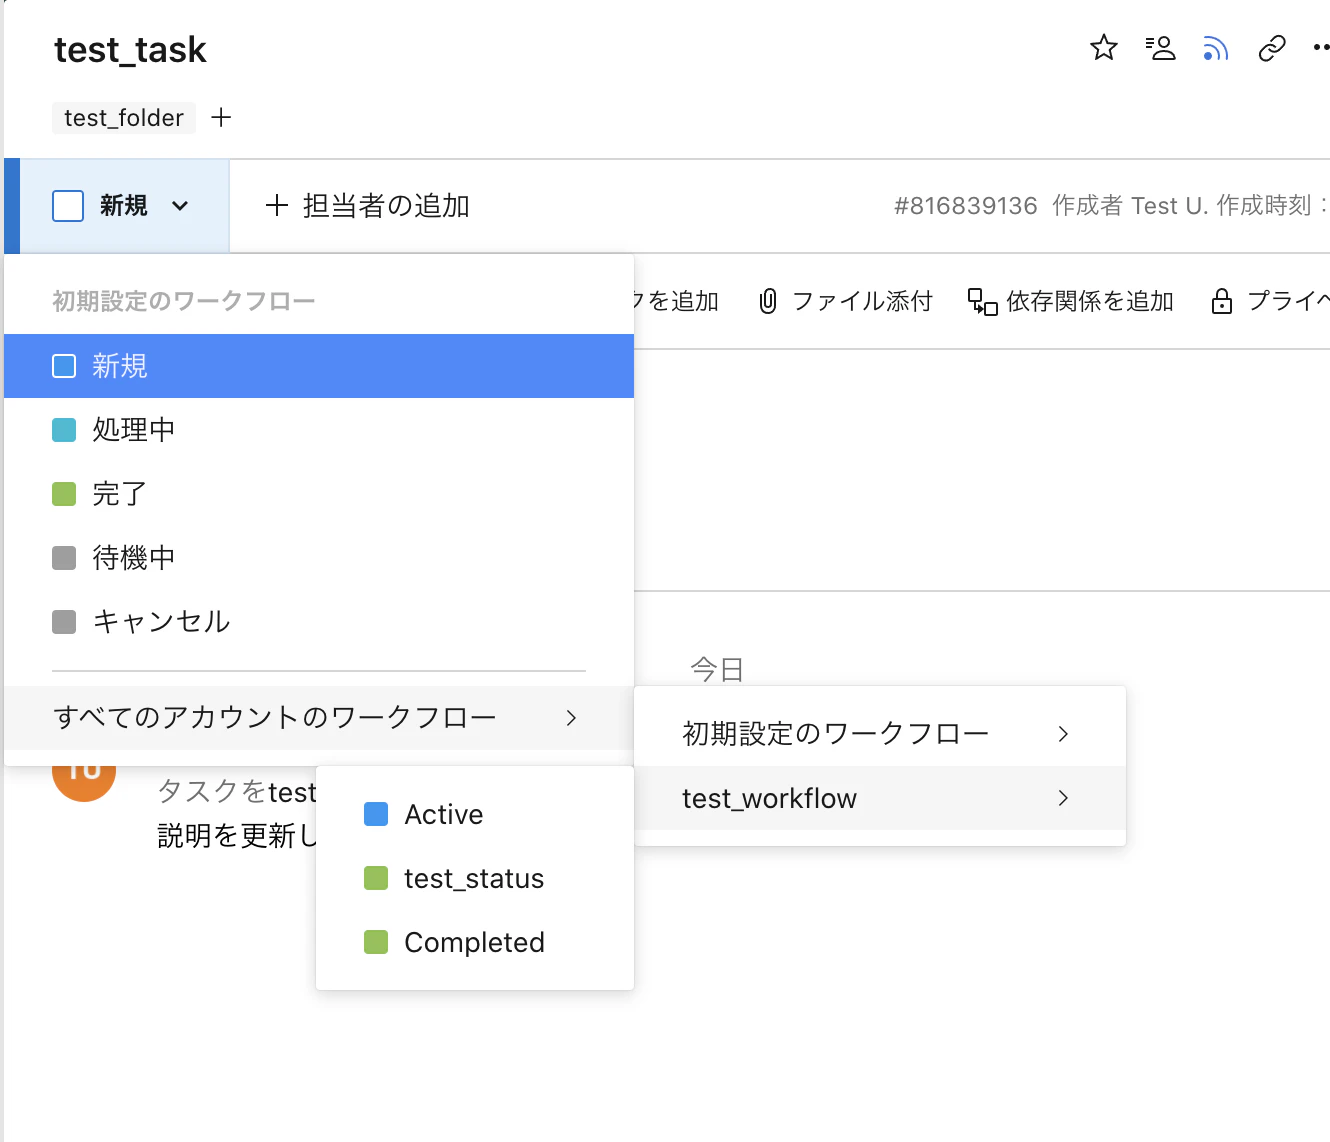Click the follow feed icon

1215,48
